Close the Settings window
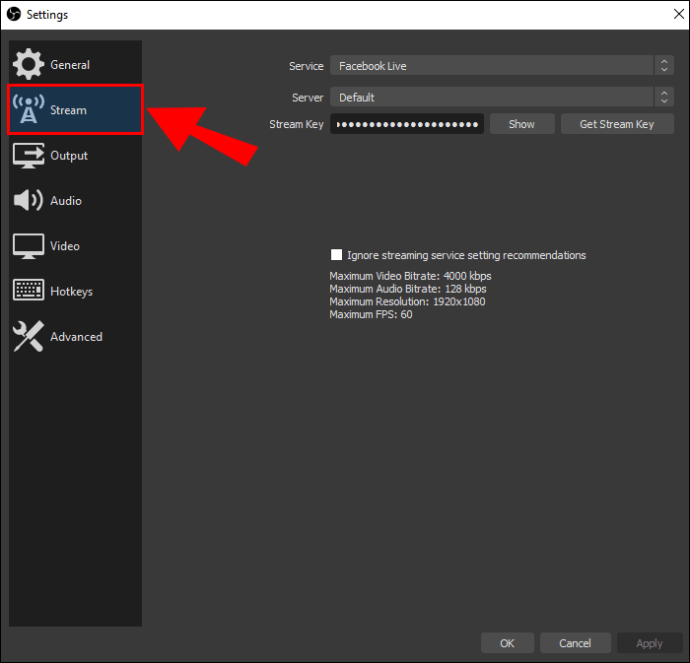The image size is (690, 663). coord(679,14)
